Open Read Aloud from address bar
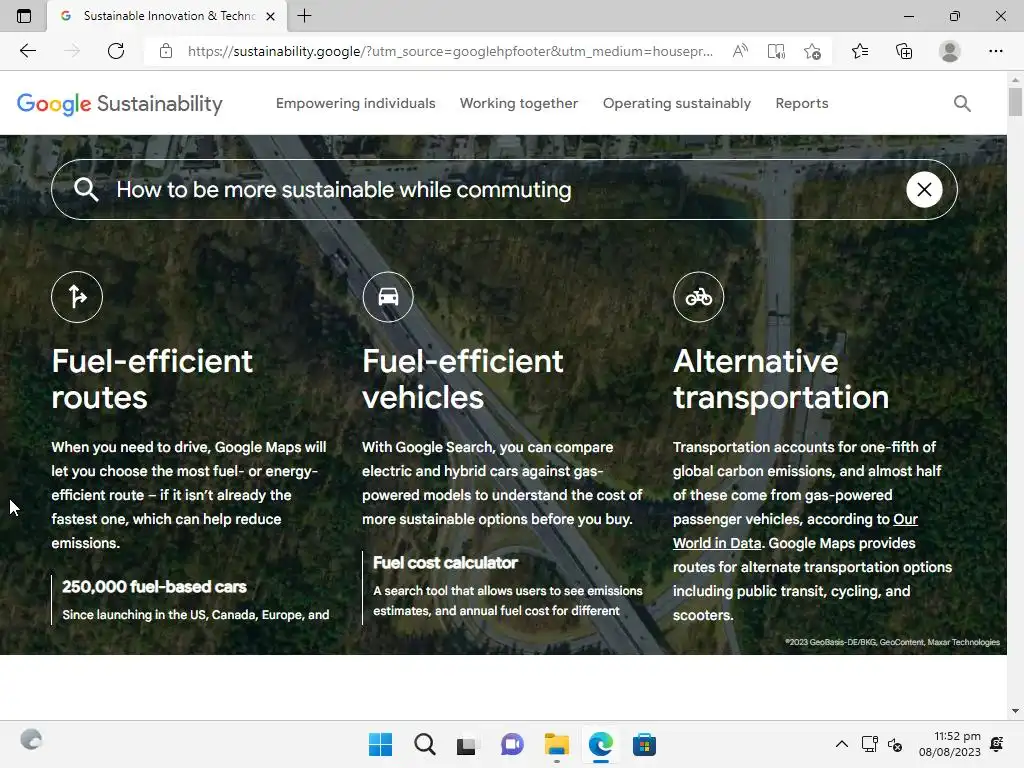 [x=740, y=51]
